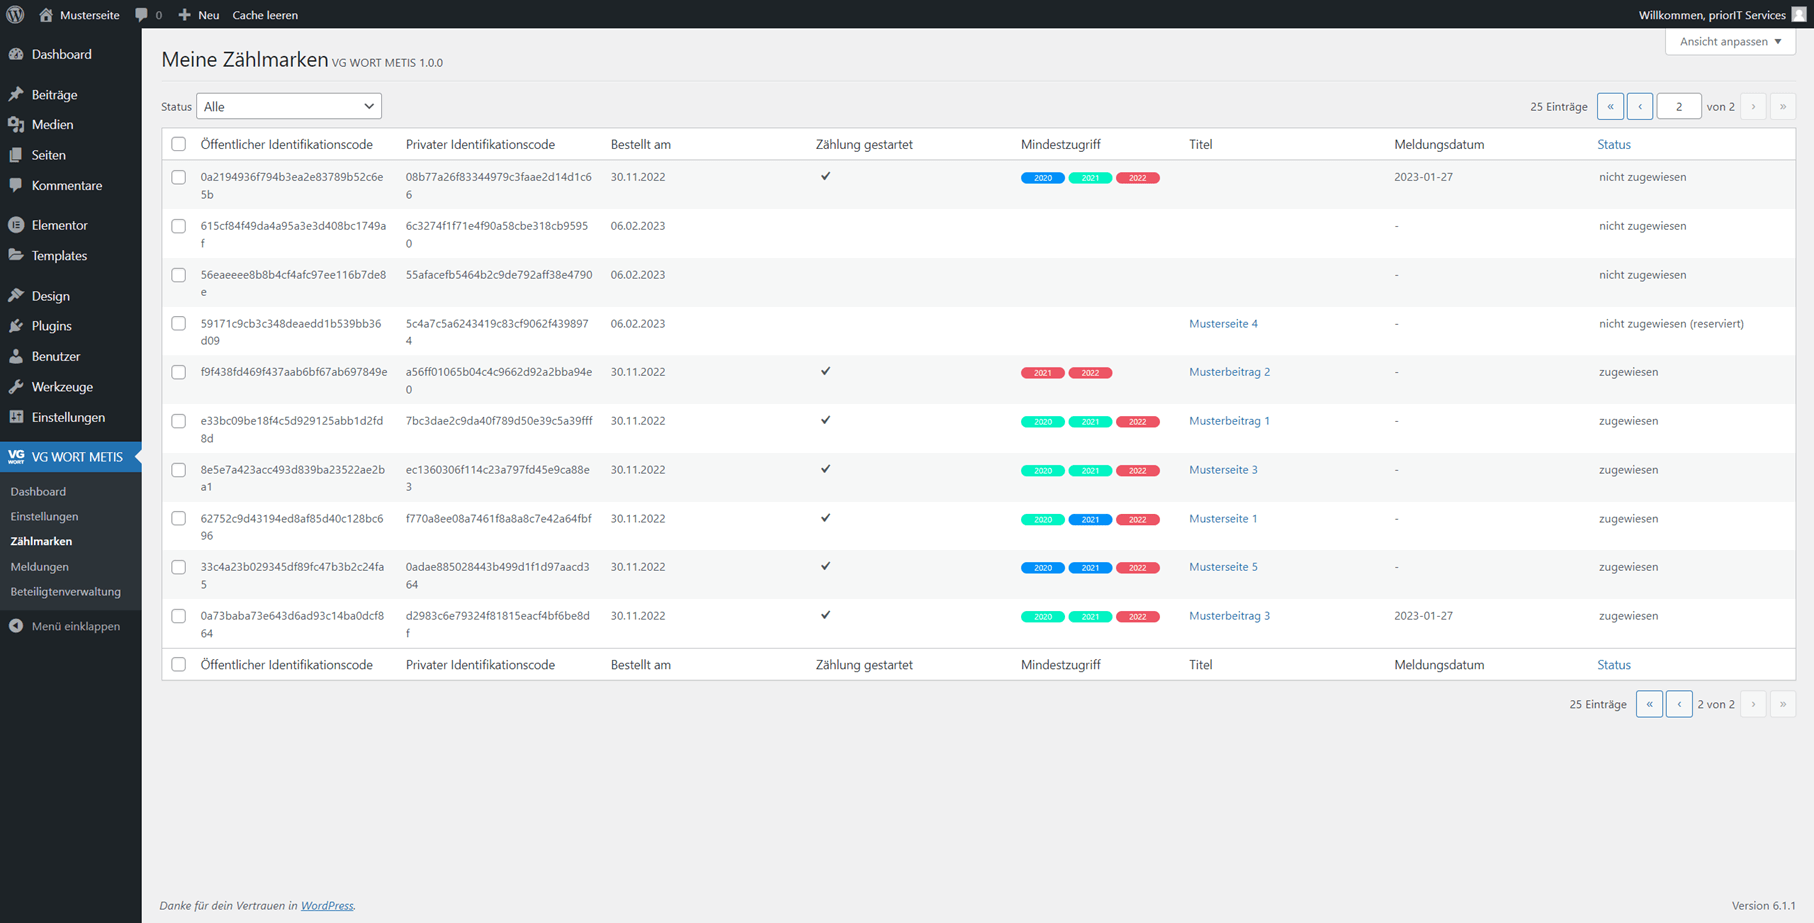Viewport: 1814px width, 923px height.
Task: Click the plus icon for Neu
Action: [x=184, y=15]
